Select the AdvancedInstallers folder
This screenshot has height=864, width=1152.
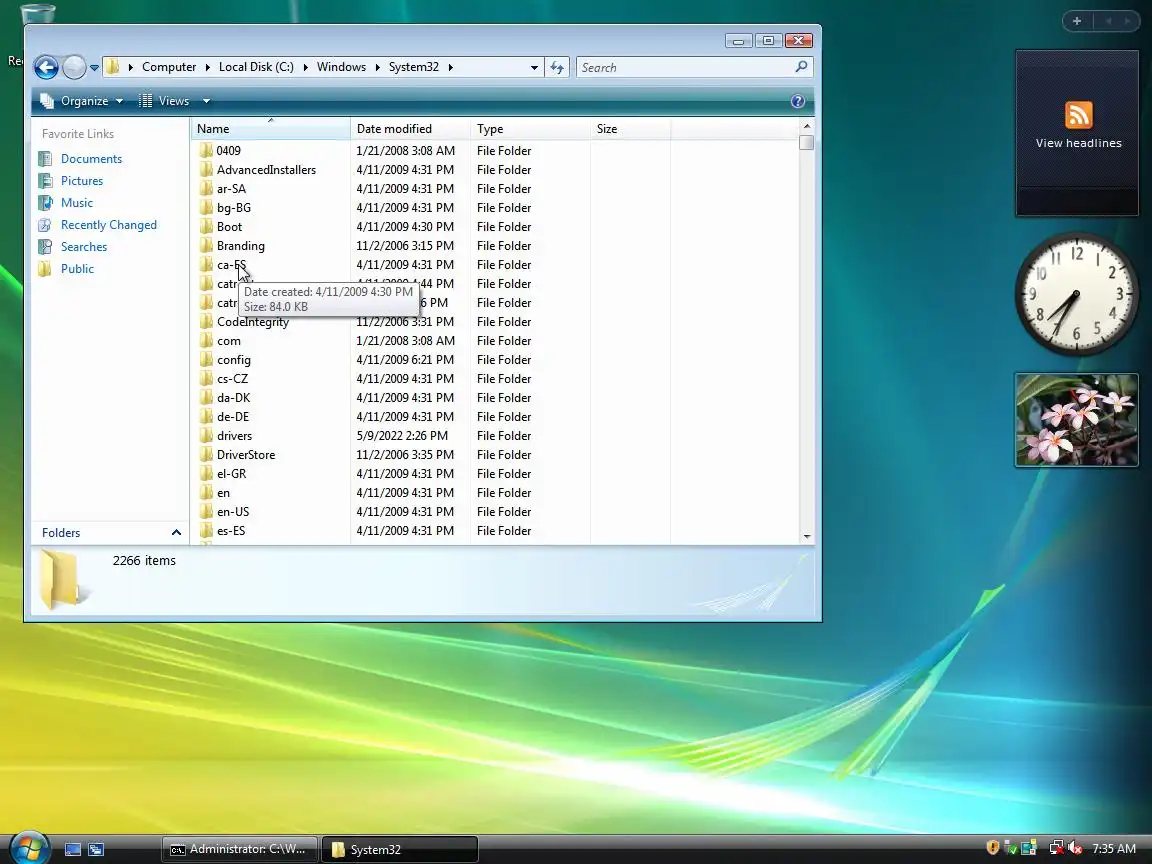click(x=266, y=170)
